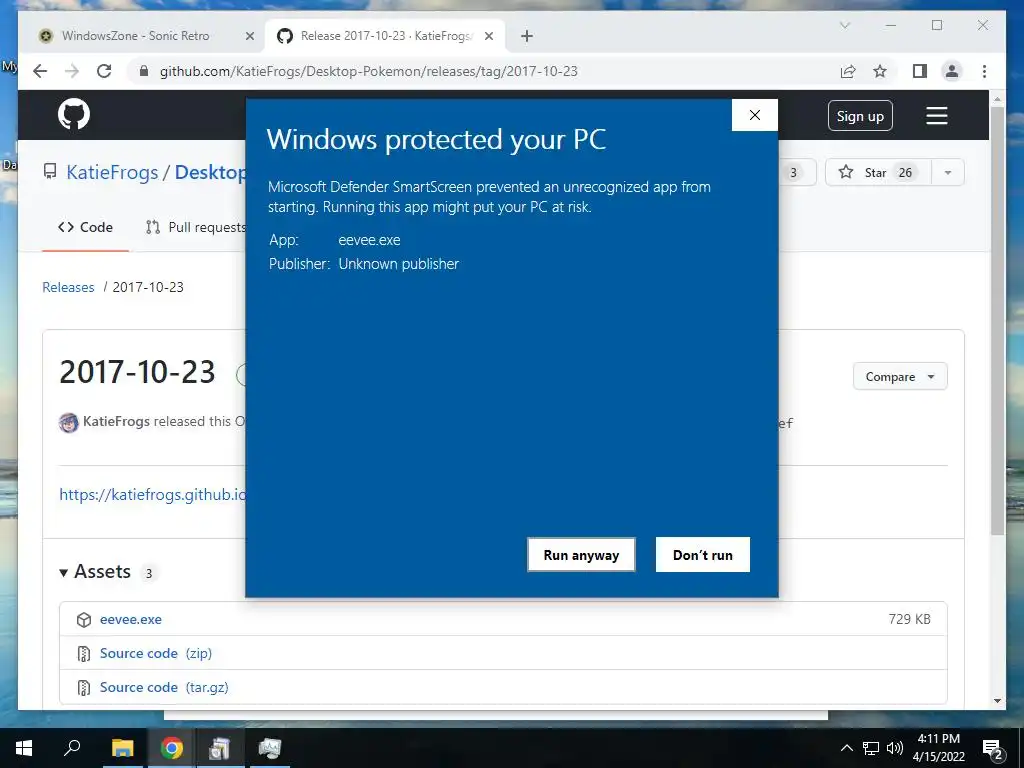Close the Release 2017-10-23 tab
The height and width of the screenshot is (768, 1024).
click(x=488, y=37)
